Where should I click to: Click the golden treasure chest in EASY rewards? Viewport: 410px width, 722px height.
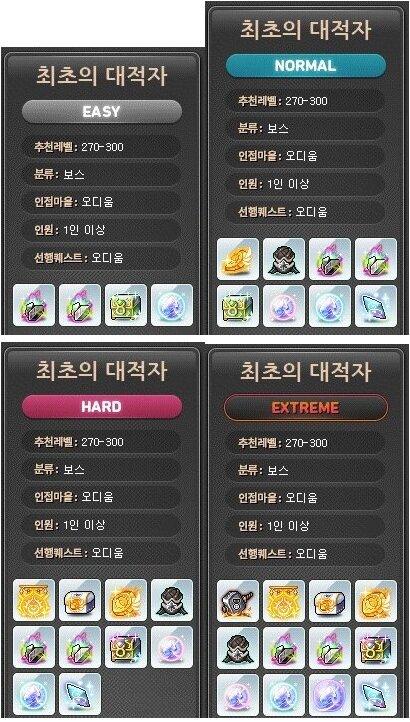pos(126,305)
